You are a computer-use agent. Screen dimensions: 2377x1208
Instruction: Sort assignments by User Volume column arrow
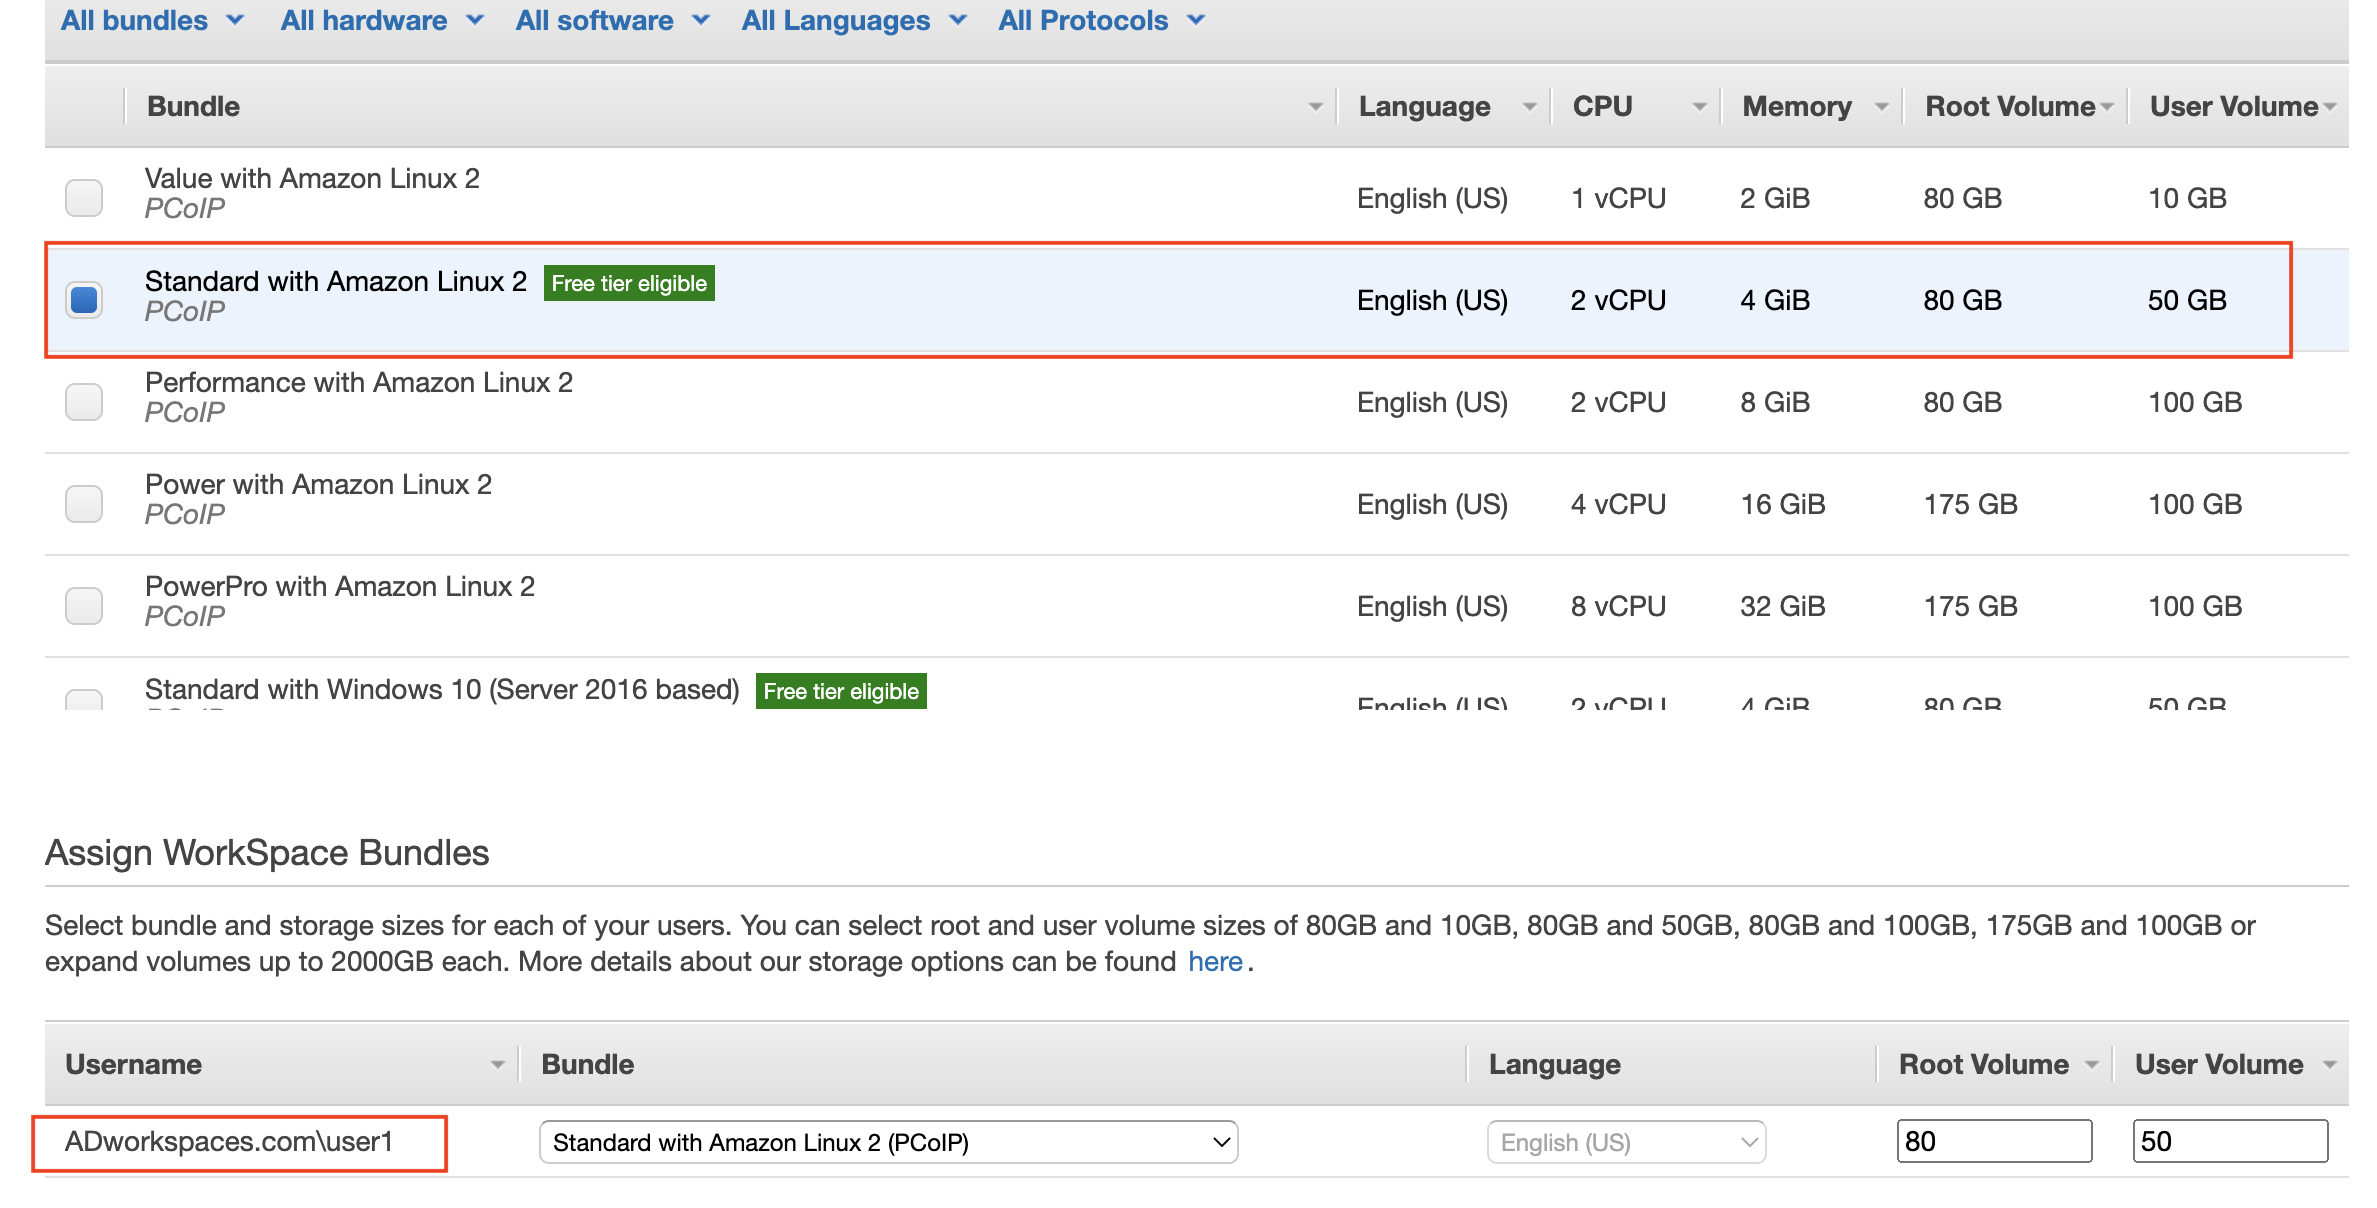coord(2329,1065)
